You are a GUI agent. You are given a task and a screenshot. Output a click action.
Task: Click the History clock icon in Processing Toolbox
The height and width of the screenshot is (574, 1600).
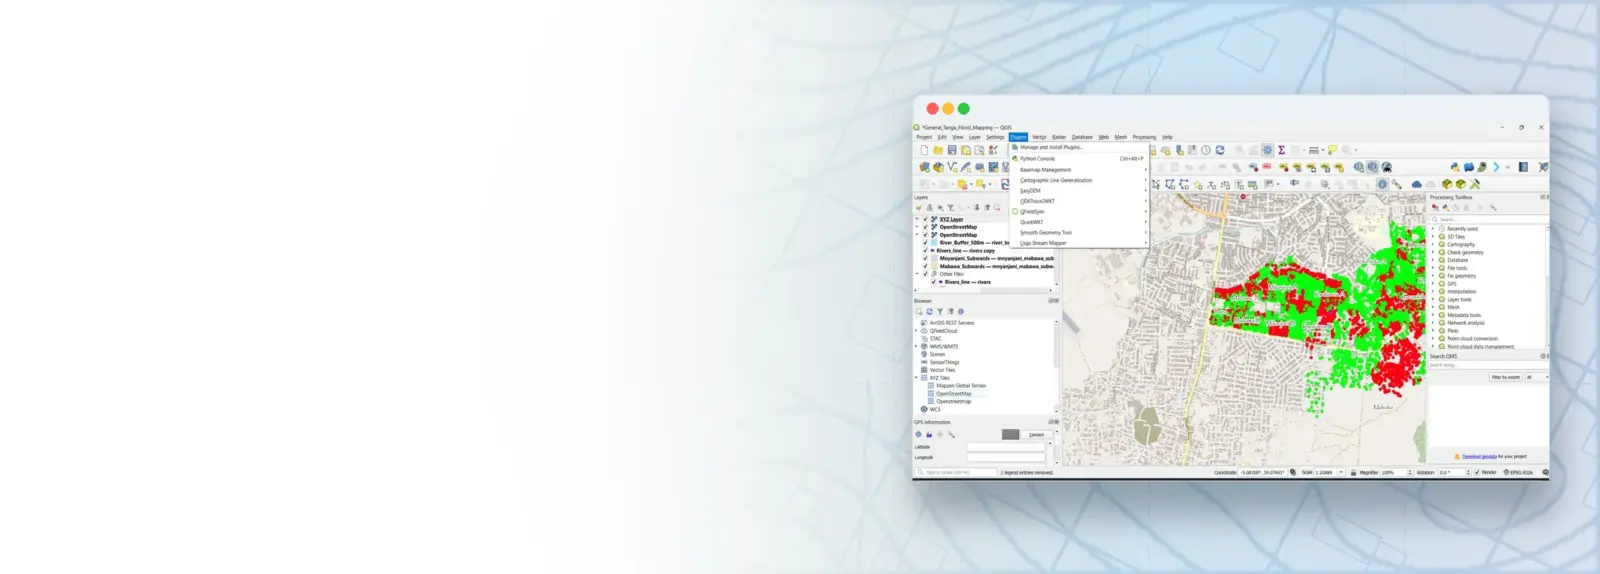coord(1455,208)
